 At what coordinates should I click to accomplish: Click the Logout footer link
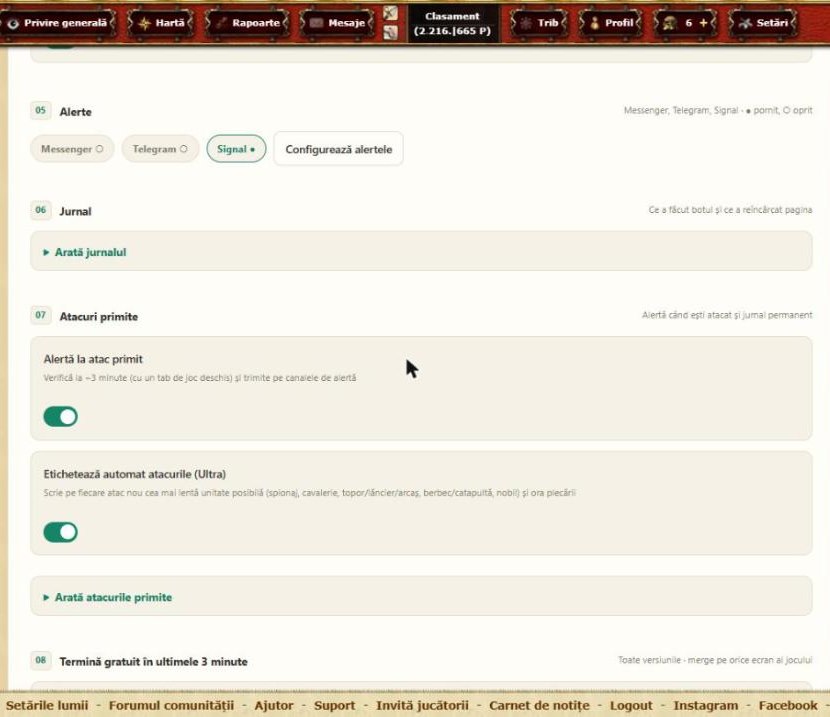pos(631,705)
